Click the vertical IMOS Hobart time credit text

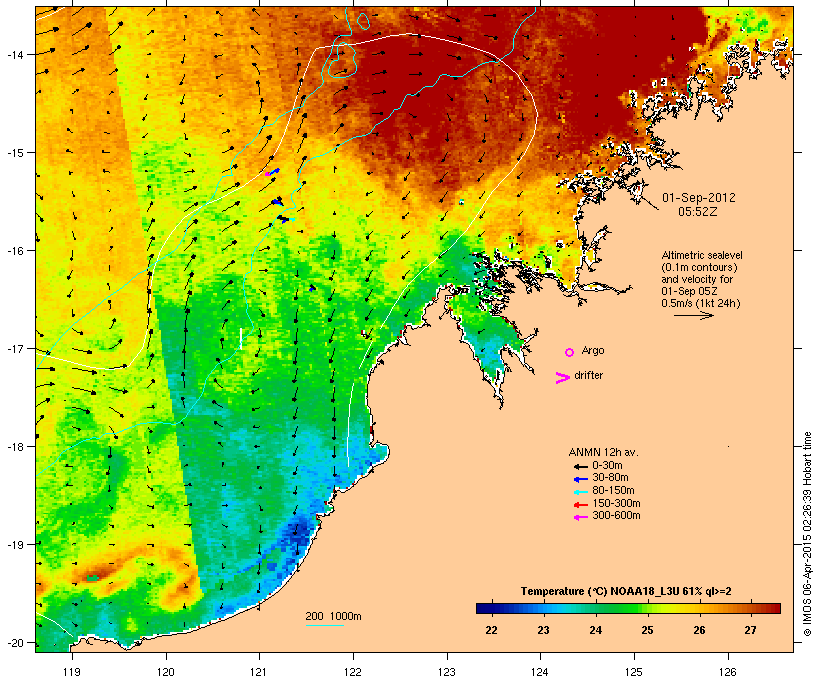point(807,534)
